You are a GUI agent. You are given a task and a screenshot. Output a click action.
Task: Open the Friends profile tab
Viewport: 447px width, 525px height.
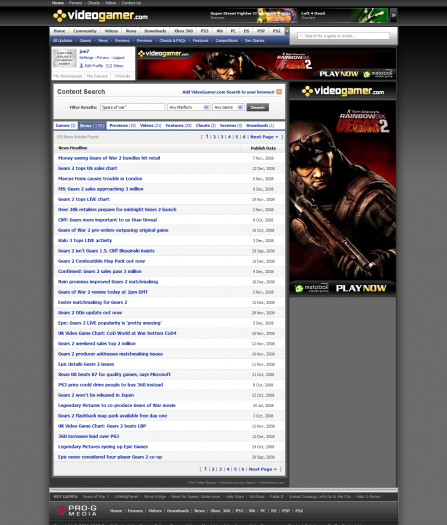(x=123, y=76)
